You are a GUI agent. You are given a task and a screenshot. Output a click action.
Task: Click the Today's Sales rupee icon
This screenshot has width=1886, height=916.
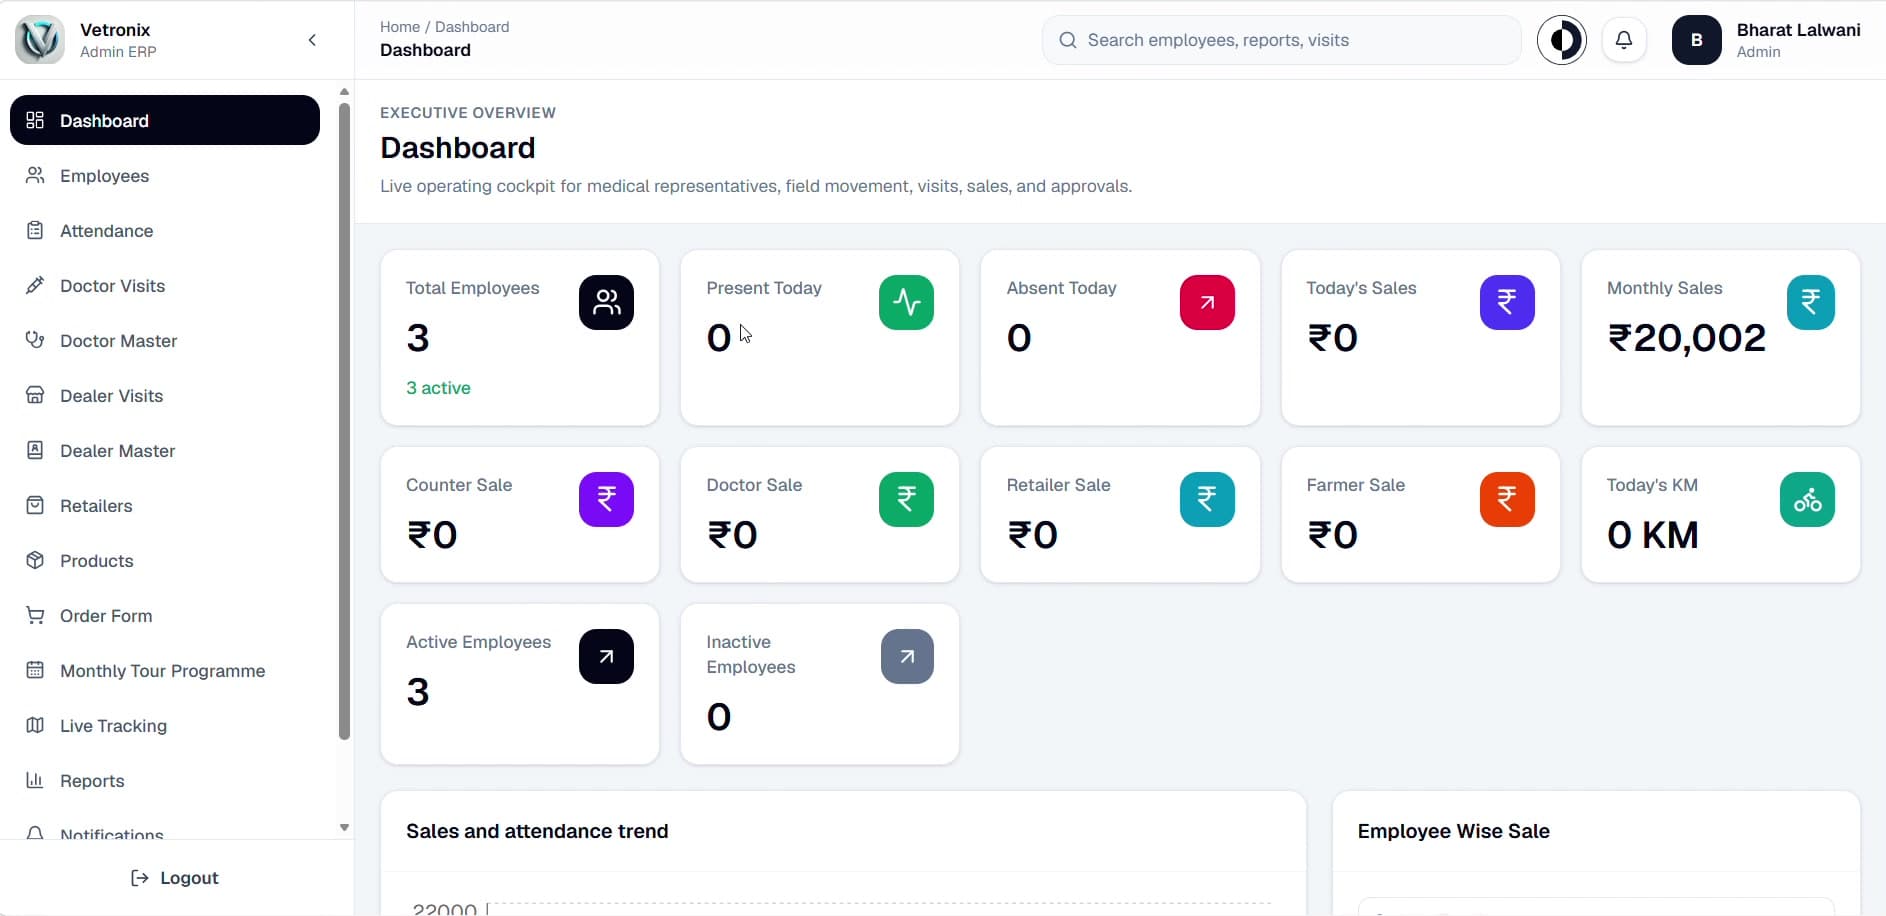pos(1507,302)
